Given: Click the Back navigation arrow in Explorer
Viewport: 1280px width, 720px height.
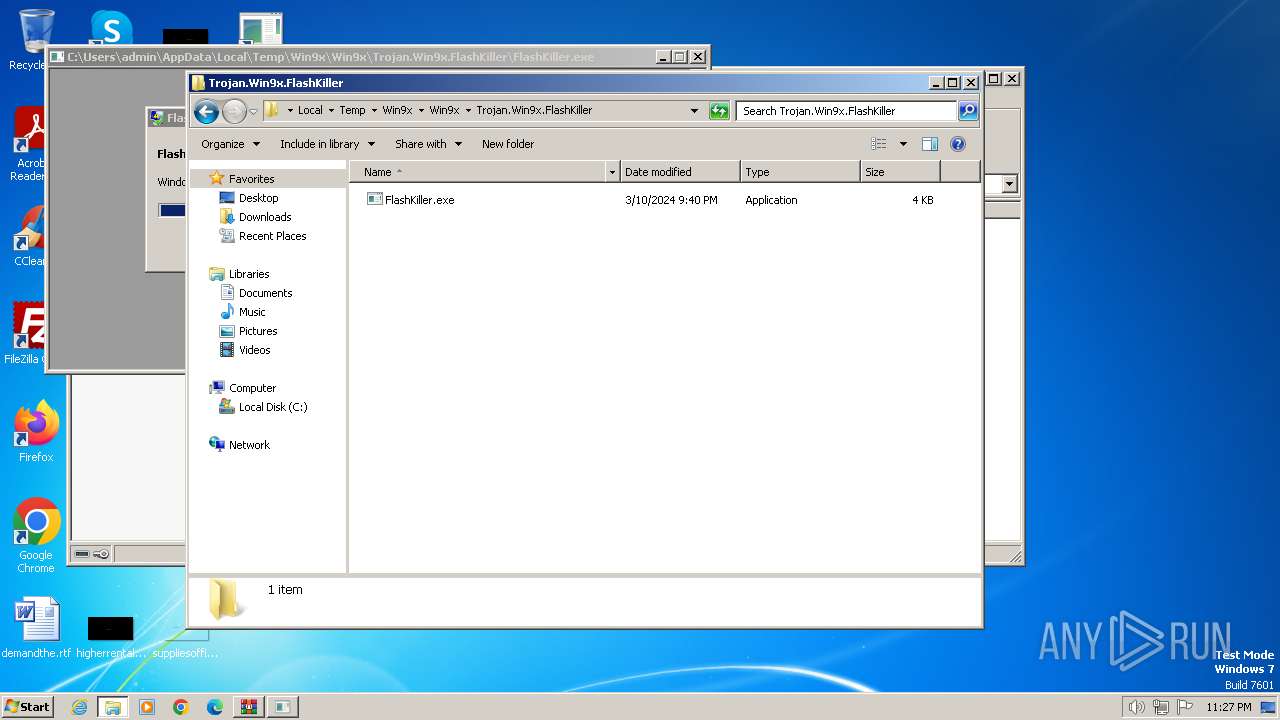Looking at the screenshot, I should (x=206, y=111).
